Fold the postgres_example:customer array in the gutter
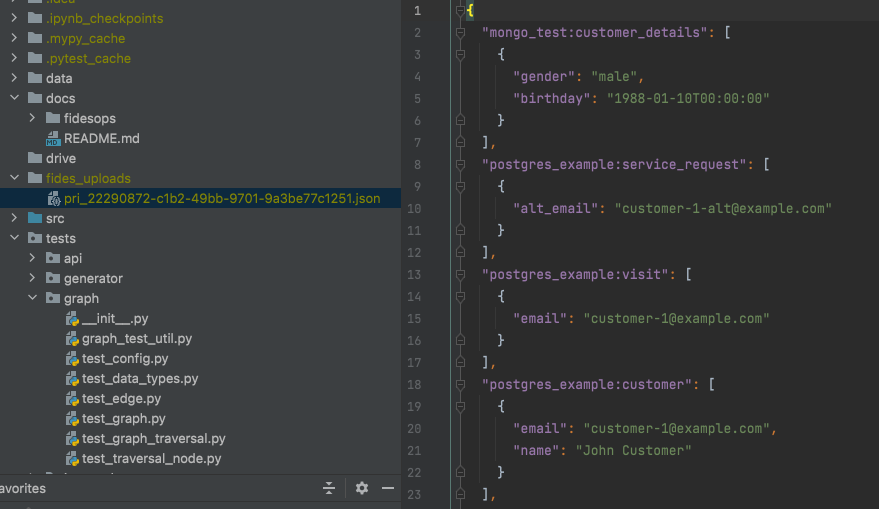The width and height of the screenshot is (879, 509). click(460, 384)
